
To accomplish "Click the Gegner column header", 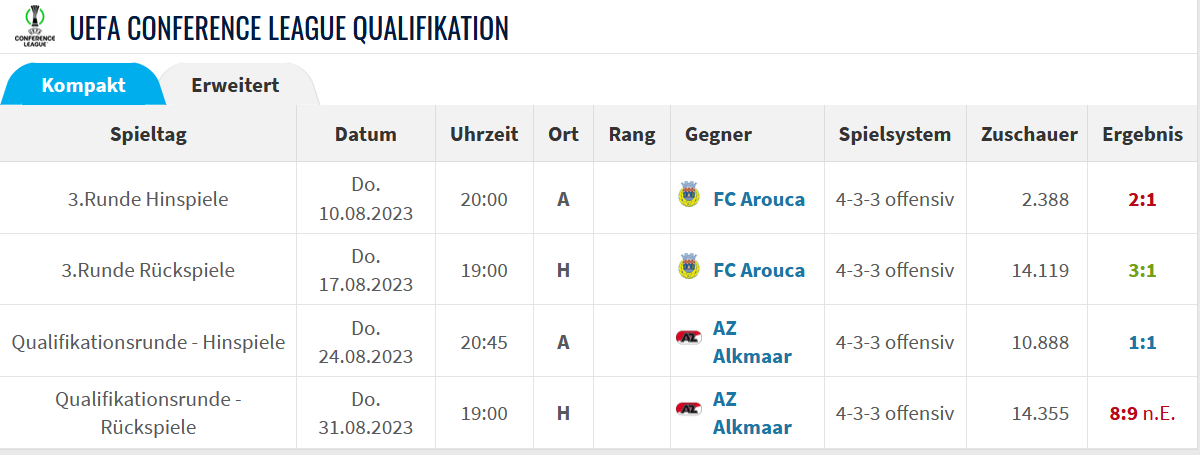I will [718, 134].
